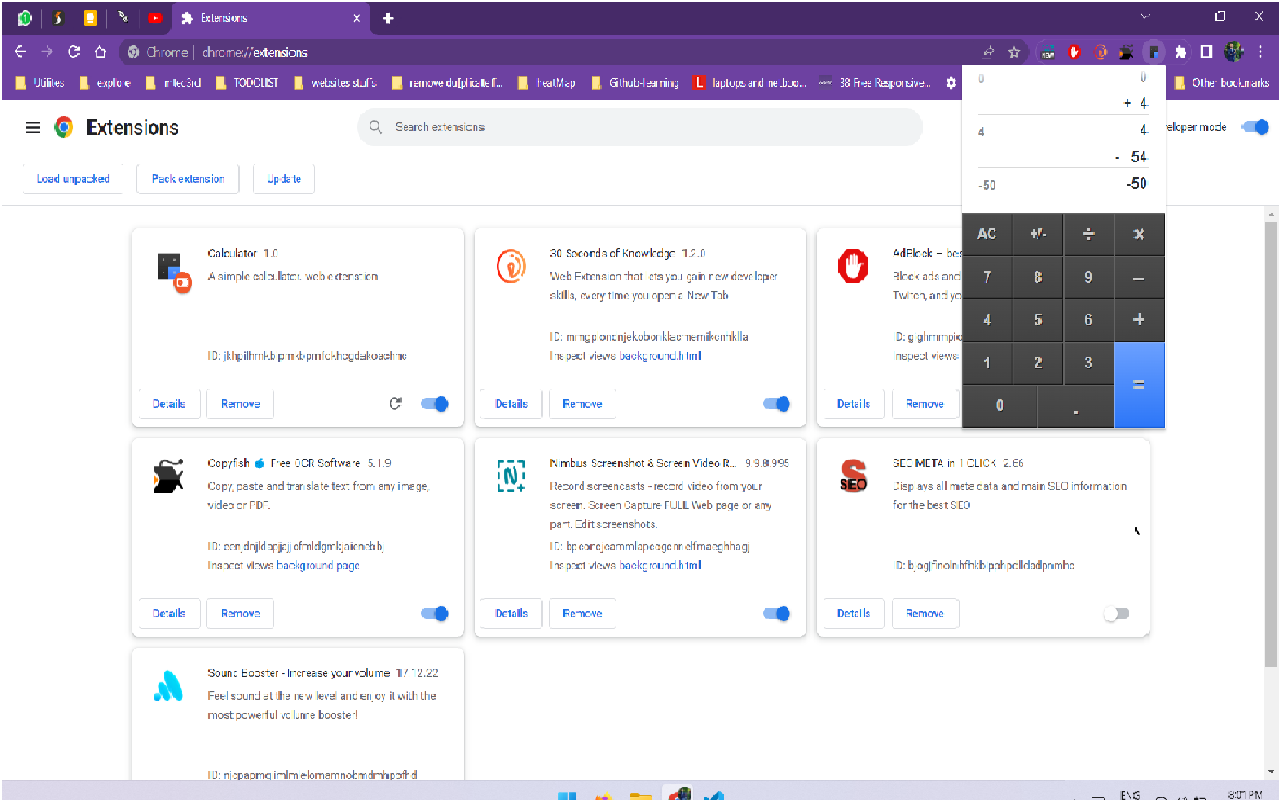Image resolution: width=1280 pixels, height=800 pixels.
Task: Remove the Copyfish extension
Action: (x=240, y=614)
